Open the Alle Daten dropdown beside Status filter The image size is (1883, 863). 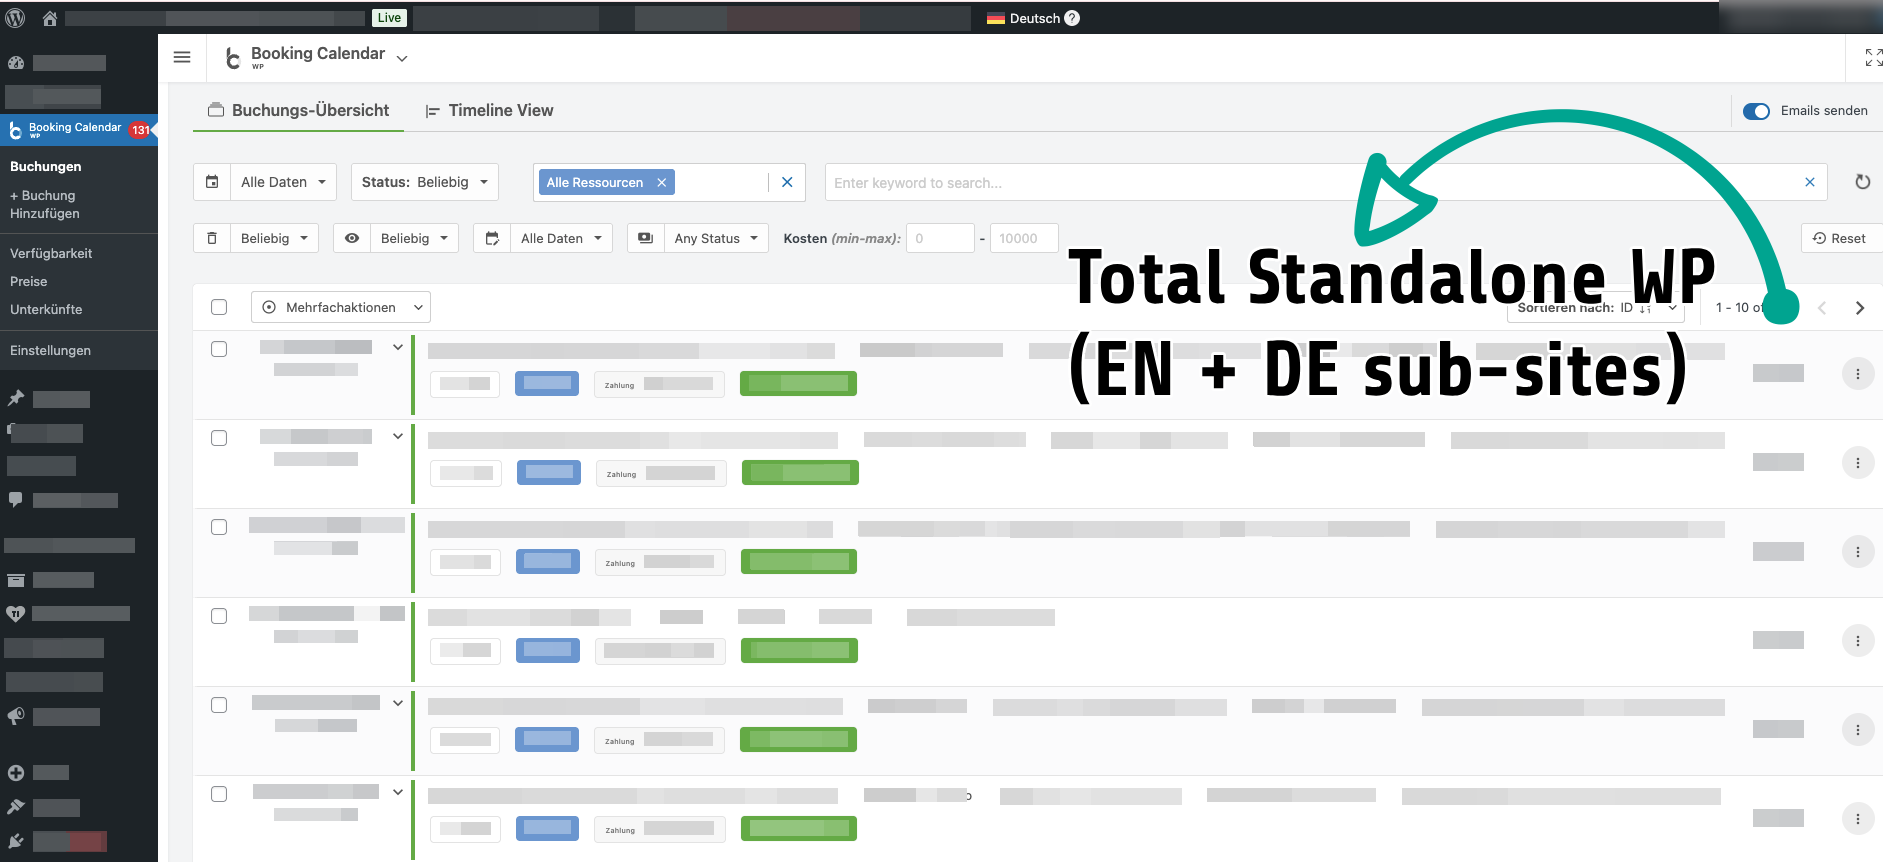click(265, 182)
